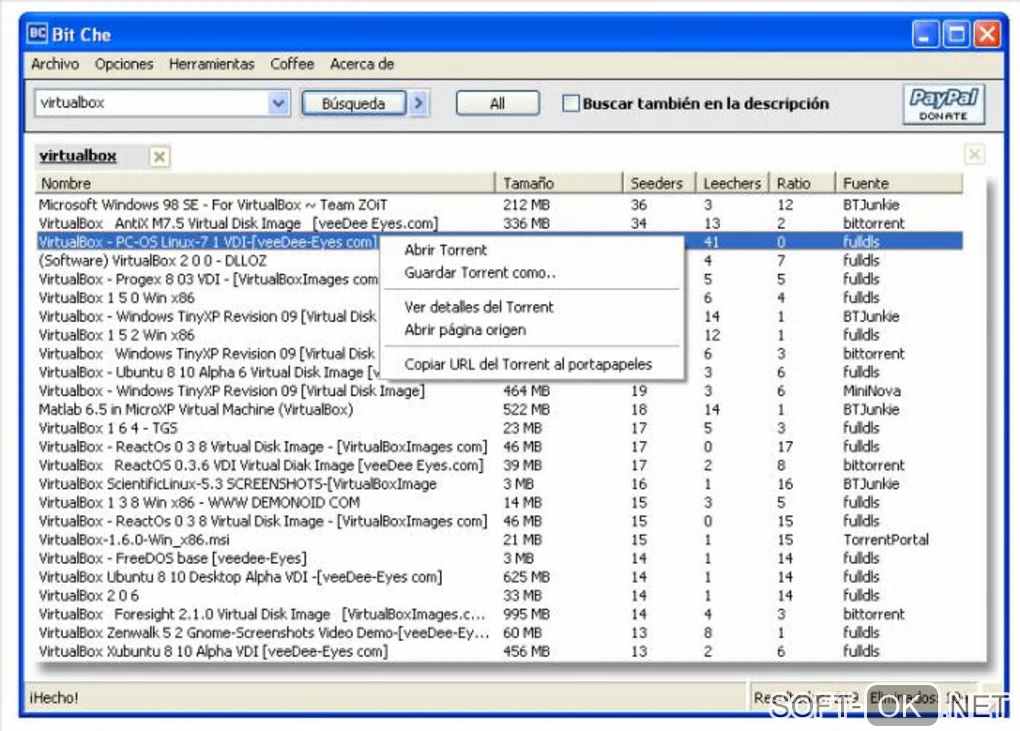This screenshot has width=1020, height=731.
Task: Click the ¡Hecho! status bar text
Action: 53,698
